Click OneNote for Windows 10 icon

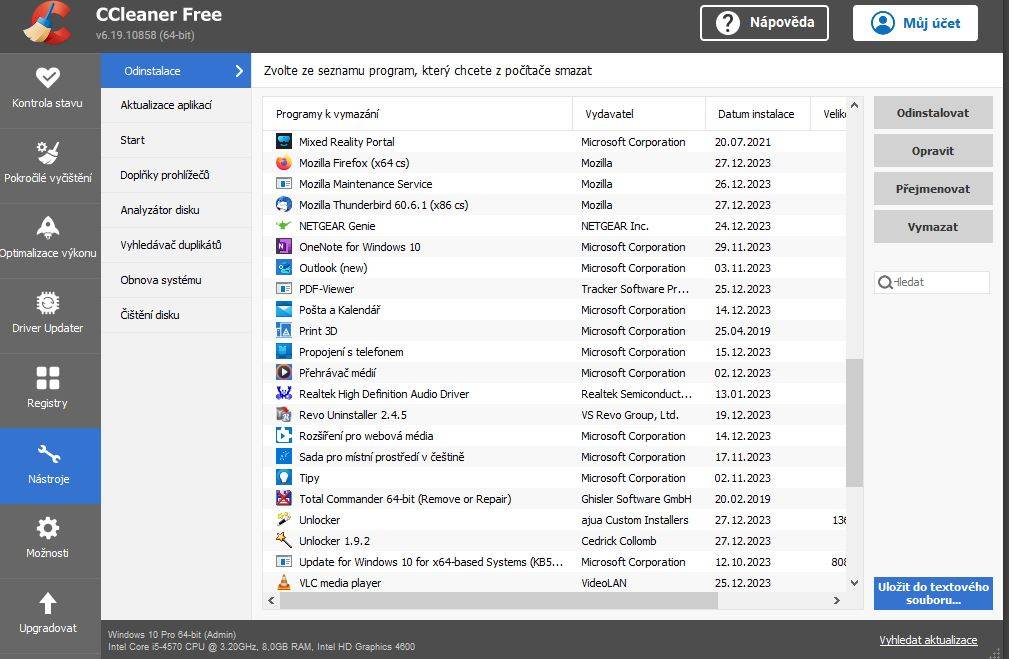click(x=284, y=247)
